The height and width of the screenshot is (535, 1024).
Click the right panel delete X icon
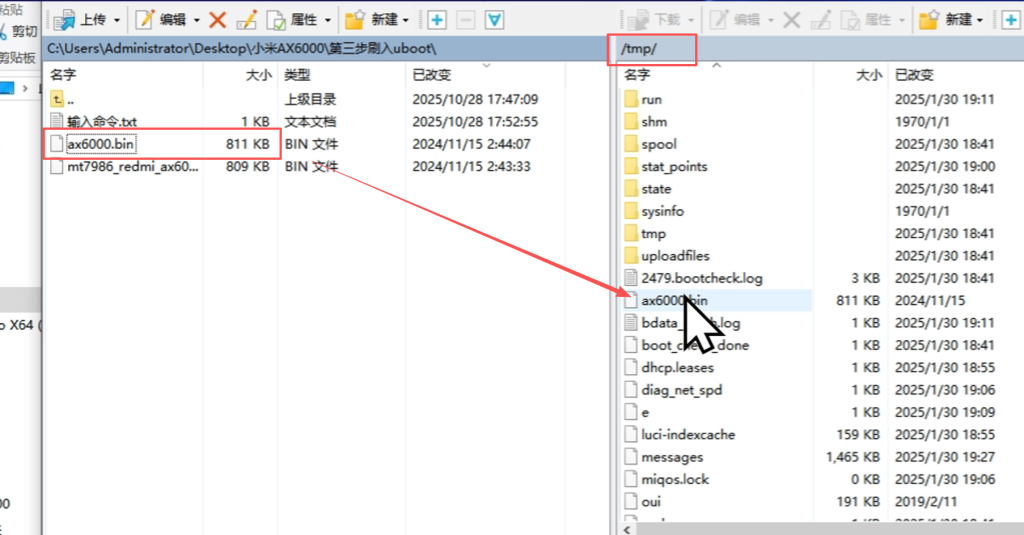point(792,20)
